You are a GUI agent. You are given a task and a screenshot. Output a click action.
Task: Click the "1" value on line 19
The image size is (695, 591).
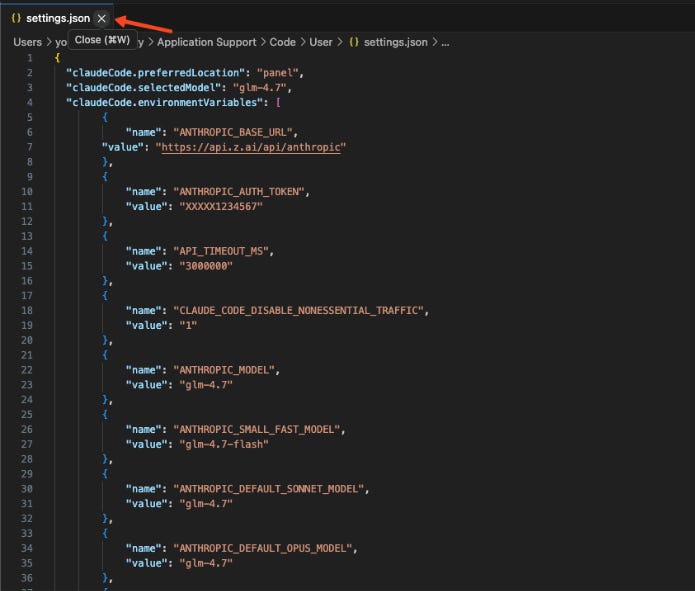point(188,325)
